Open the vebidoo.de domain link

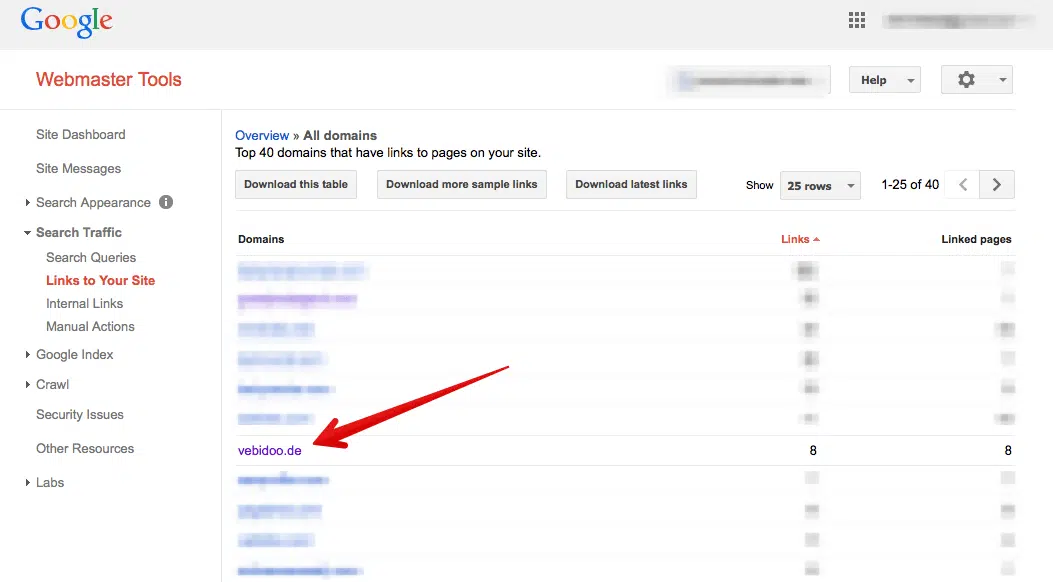269,450
